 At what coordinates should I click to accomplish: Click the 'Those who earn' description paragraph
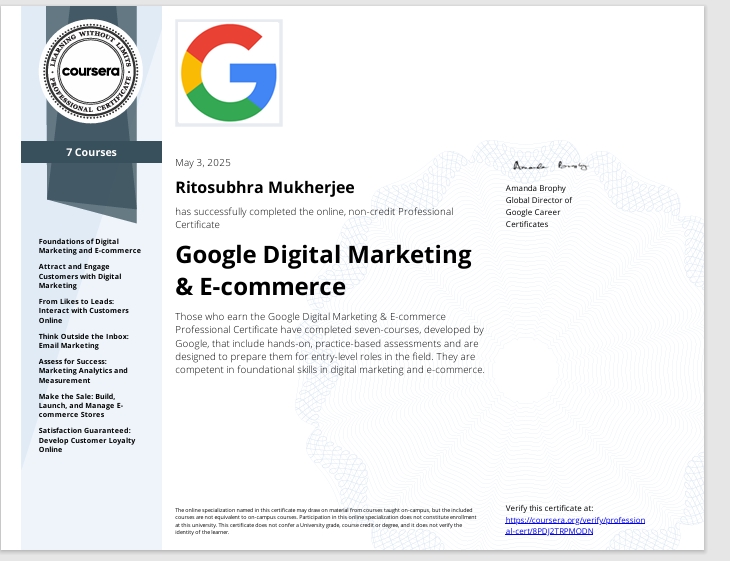330,343
